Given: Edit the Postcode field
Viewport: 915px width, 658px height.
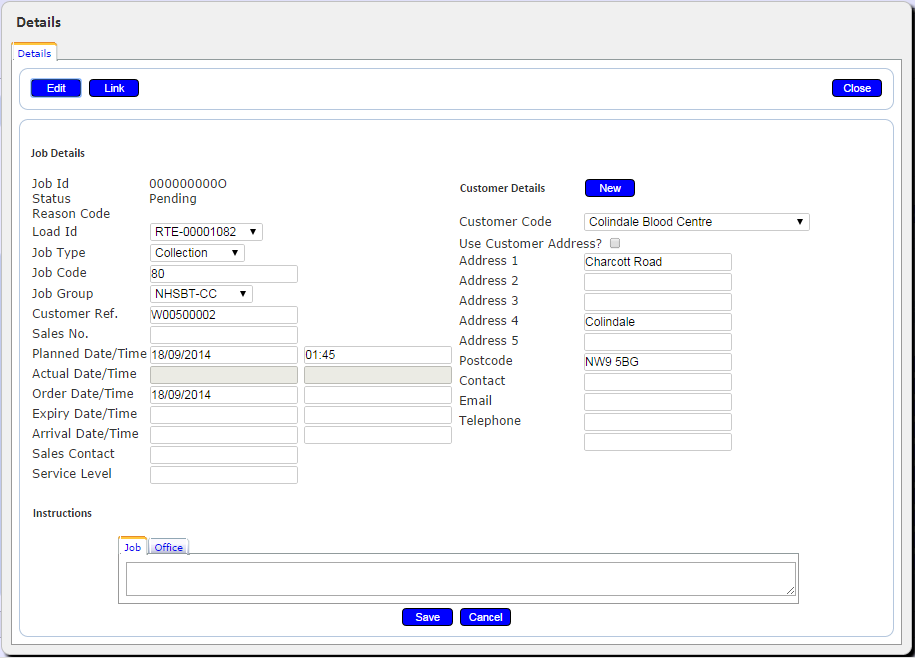Looking at the screenshot, I should tap(658, 362).
